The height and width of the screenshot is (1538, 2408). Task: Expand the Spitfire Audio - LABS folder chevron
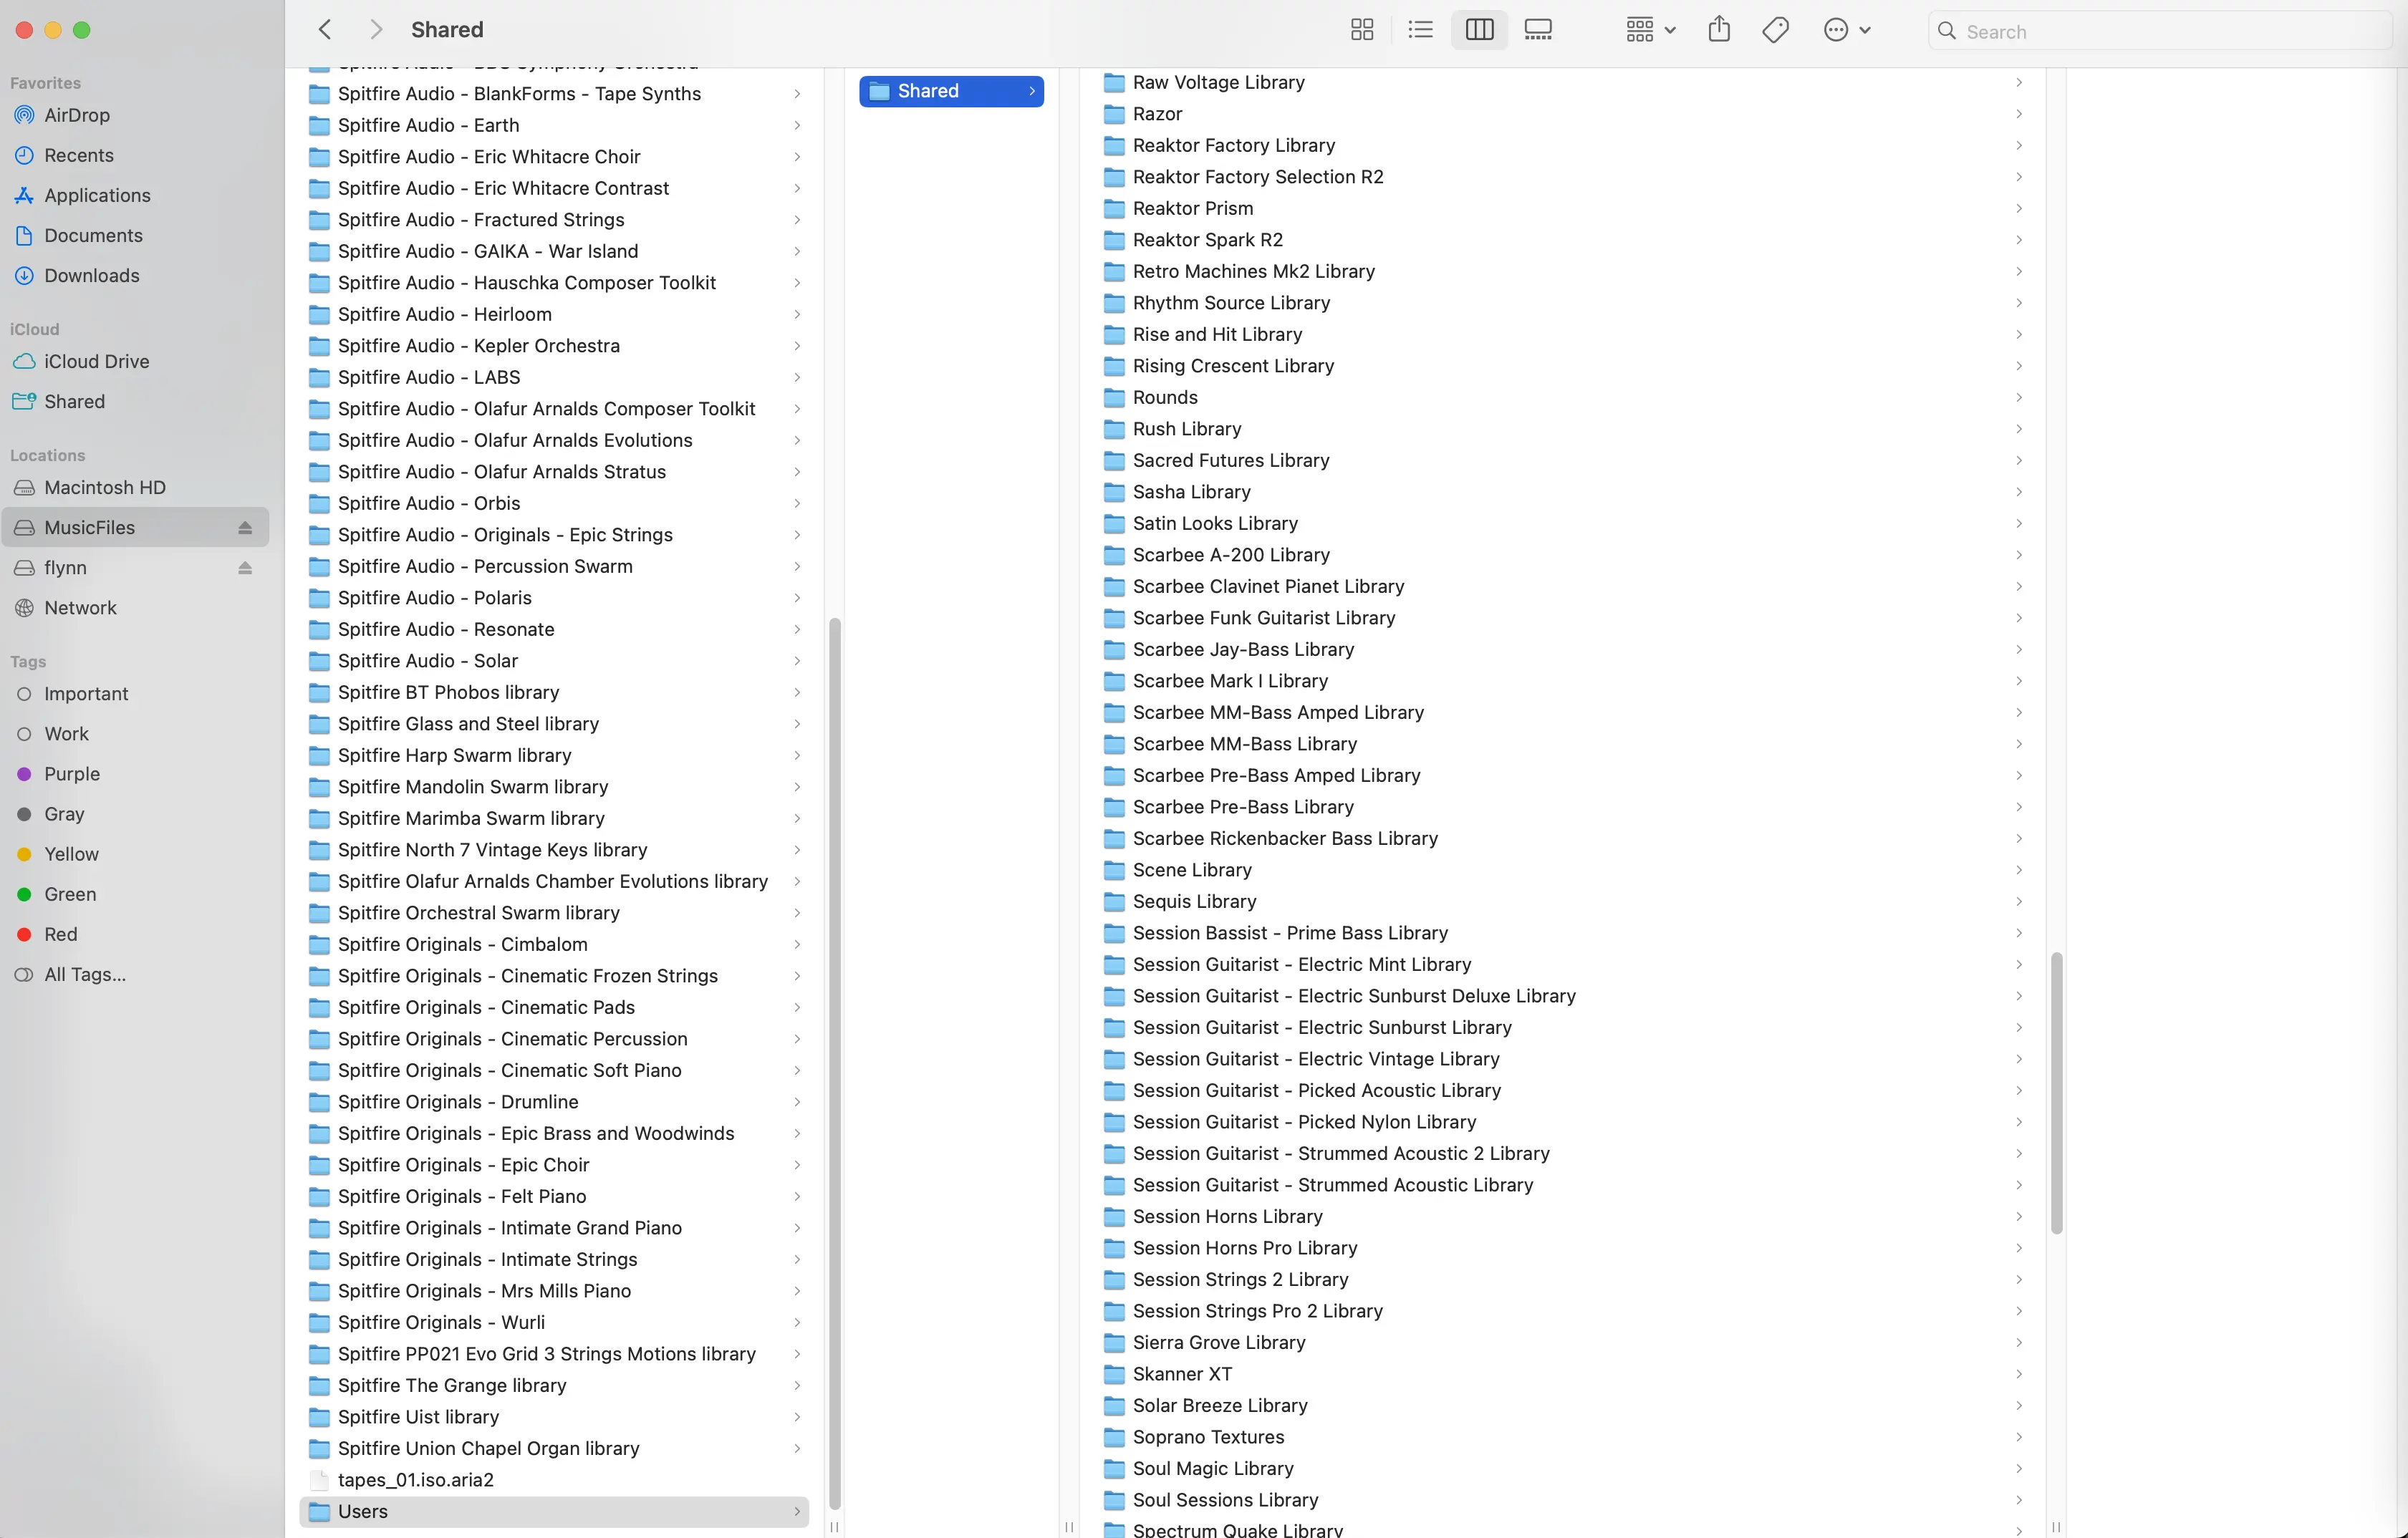coord(797,377)
